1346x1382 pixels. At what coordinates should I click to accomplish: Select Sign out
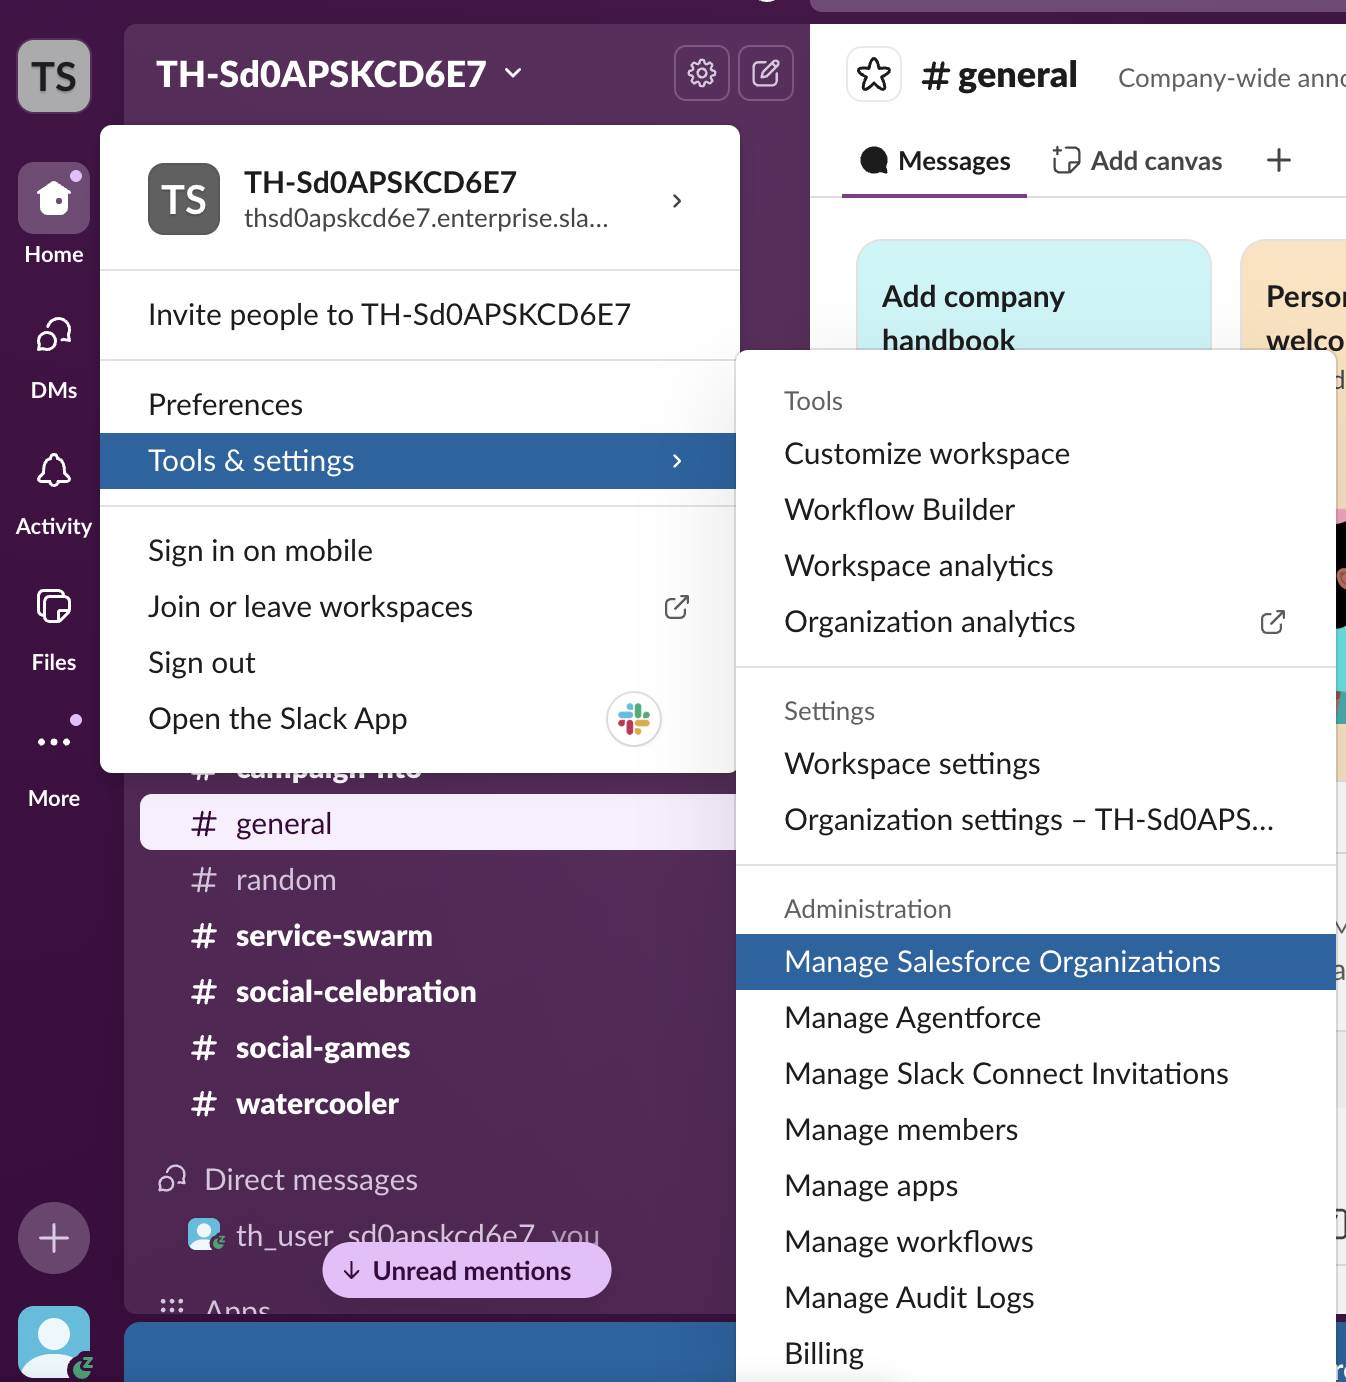(x=420, y=663)
